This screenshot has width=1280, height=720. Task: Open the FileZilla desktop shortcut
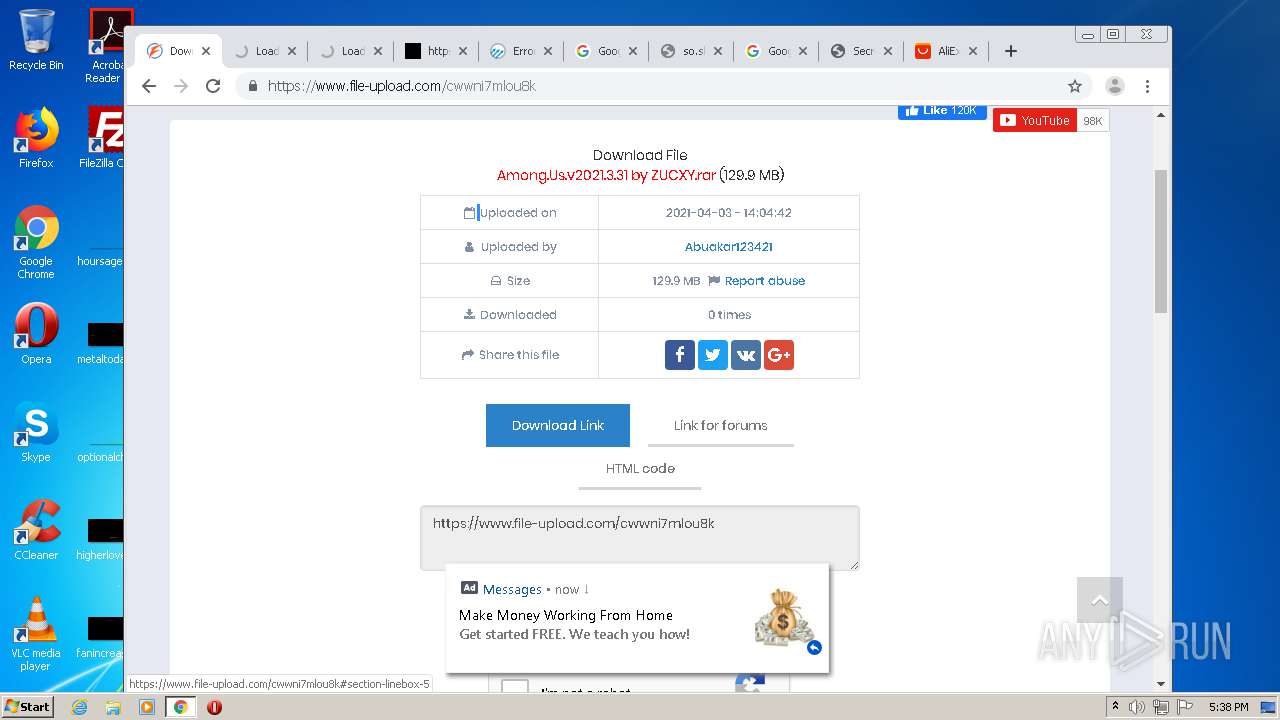[101, 138]
